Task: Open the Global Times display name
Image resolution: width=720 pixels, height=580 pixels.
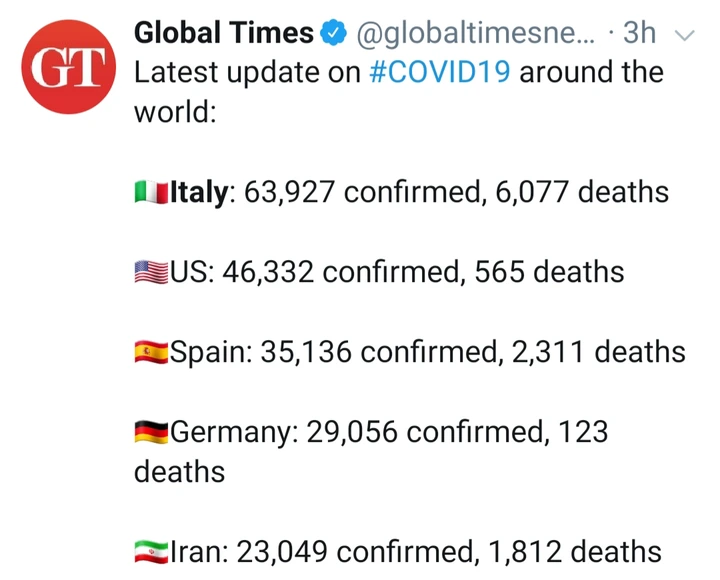Action: [224, 33]
